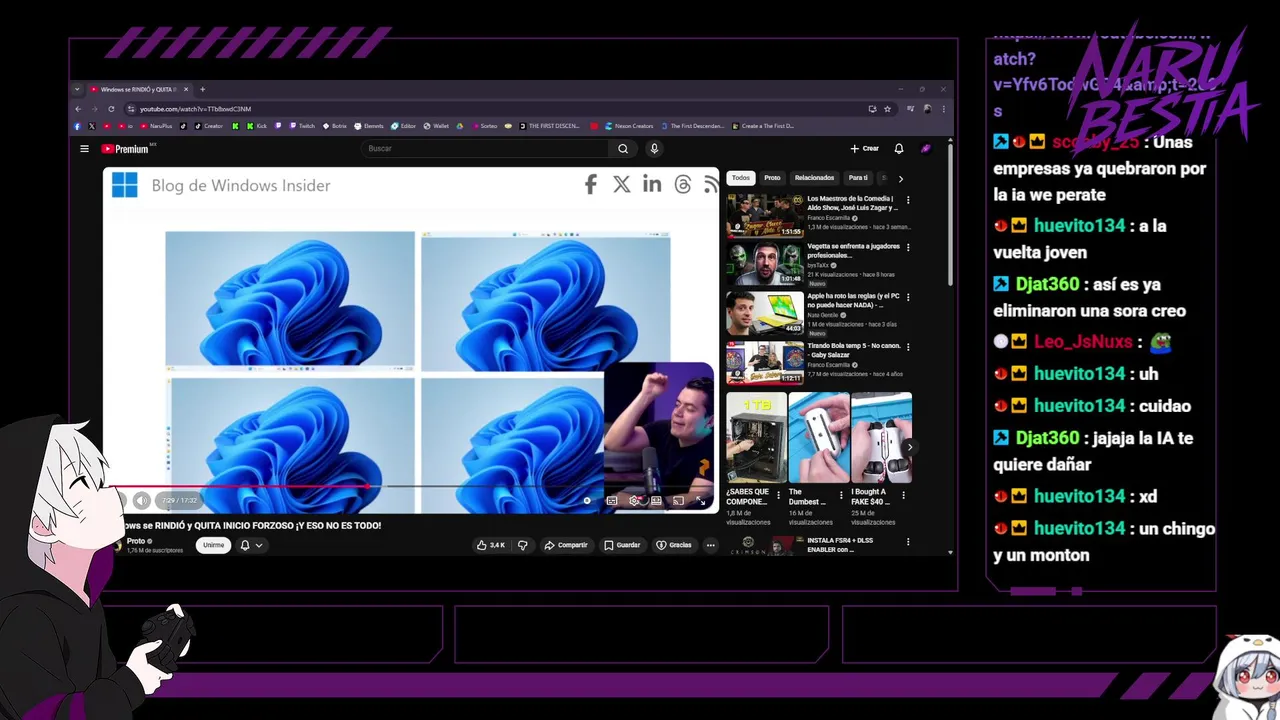1280x720 pixels.
Task: Open options for 'Tirando Bola temp 5' video
Action: pyautogui.click(x=908, y=347)
